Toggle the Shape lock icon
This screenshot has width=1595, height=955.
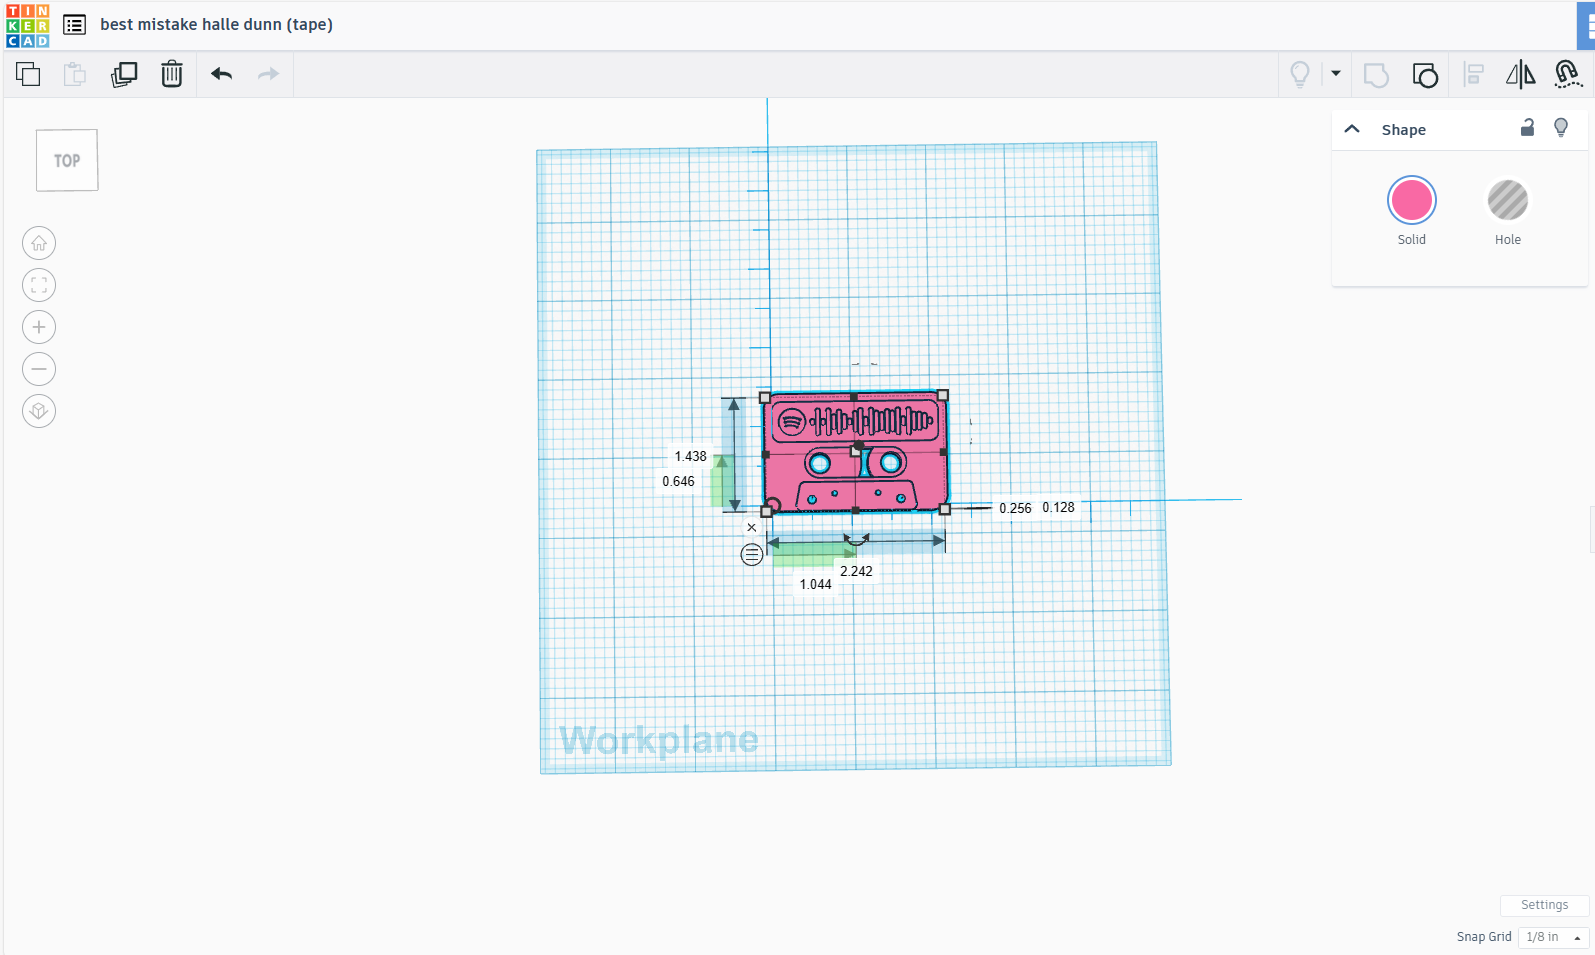coord(1527,127)
